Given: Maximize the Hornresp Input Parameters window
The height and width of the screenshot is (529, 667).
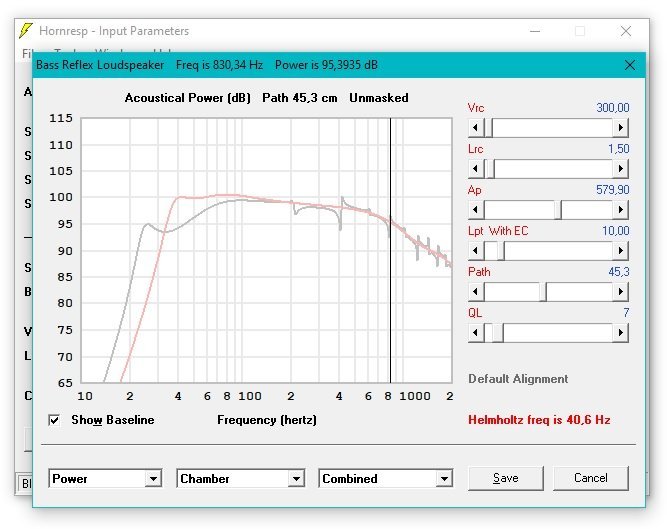Looking at the screenshot, I should tap(579, 30).
